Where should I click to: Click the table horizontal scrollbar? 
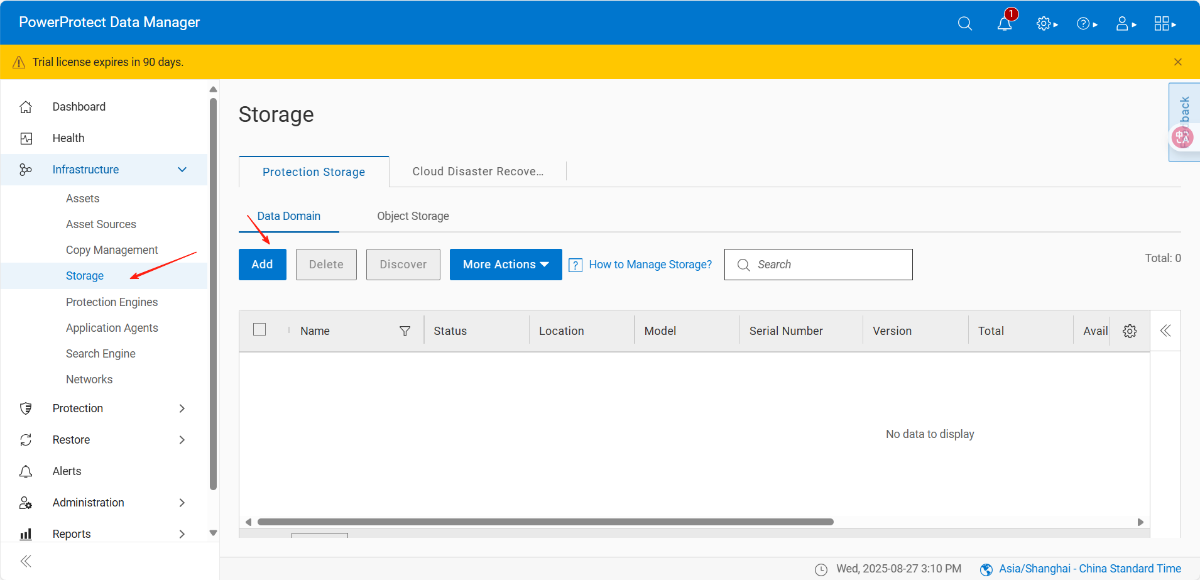(545, 522)
